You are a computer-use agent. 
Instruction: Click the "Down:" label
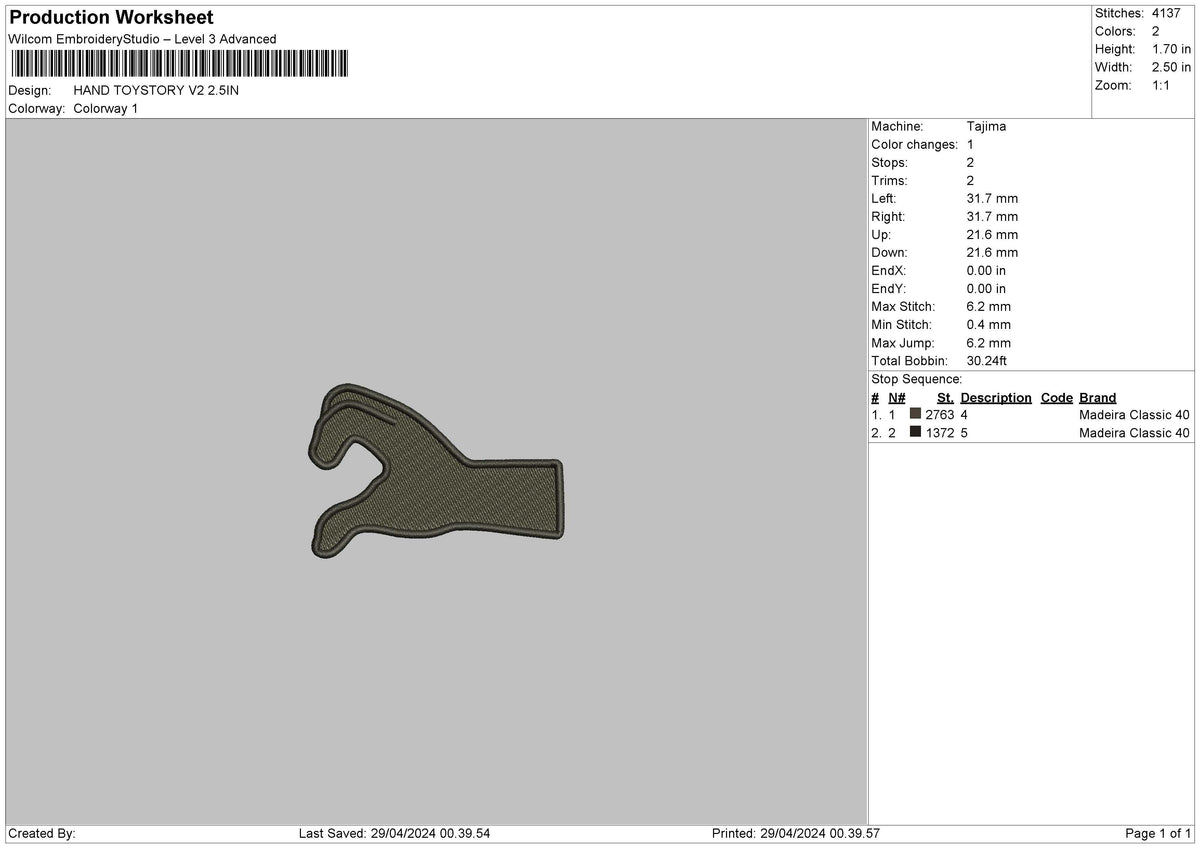[889, 252]
